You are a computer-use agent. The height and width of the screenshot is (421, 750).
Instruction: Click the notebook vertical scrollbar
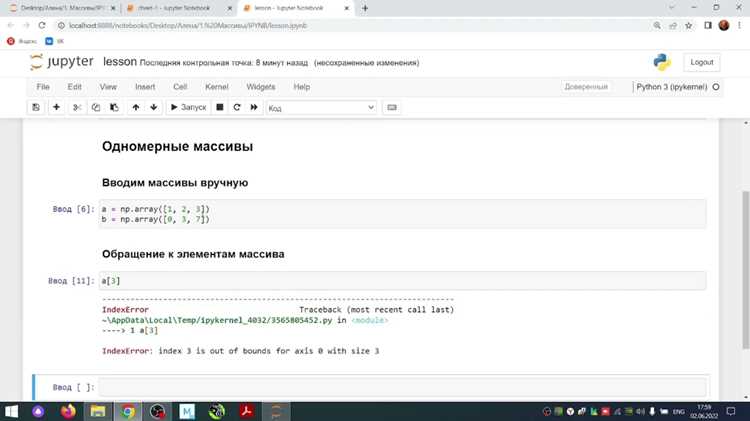[745, 270]
